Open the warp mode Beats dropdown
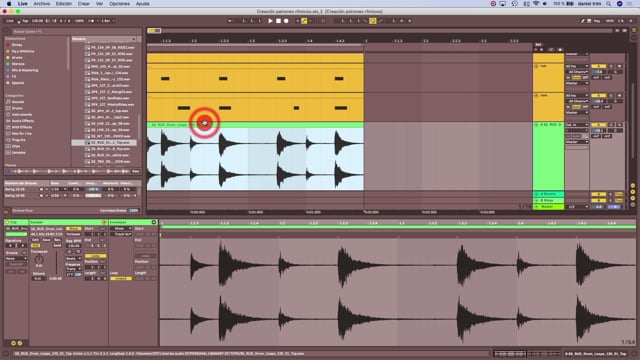Image resolution: width=640 pixels, height=360 pixels. click(x=73, y=258)
